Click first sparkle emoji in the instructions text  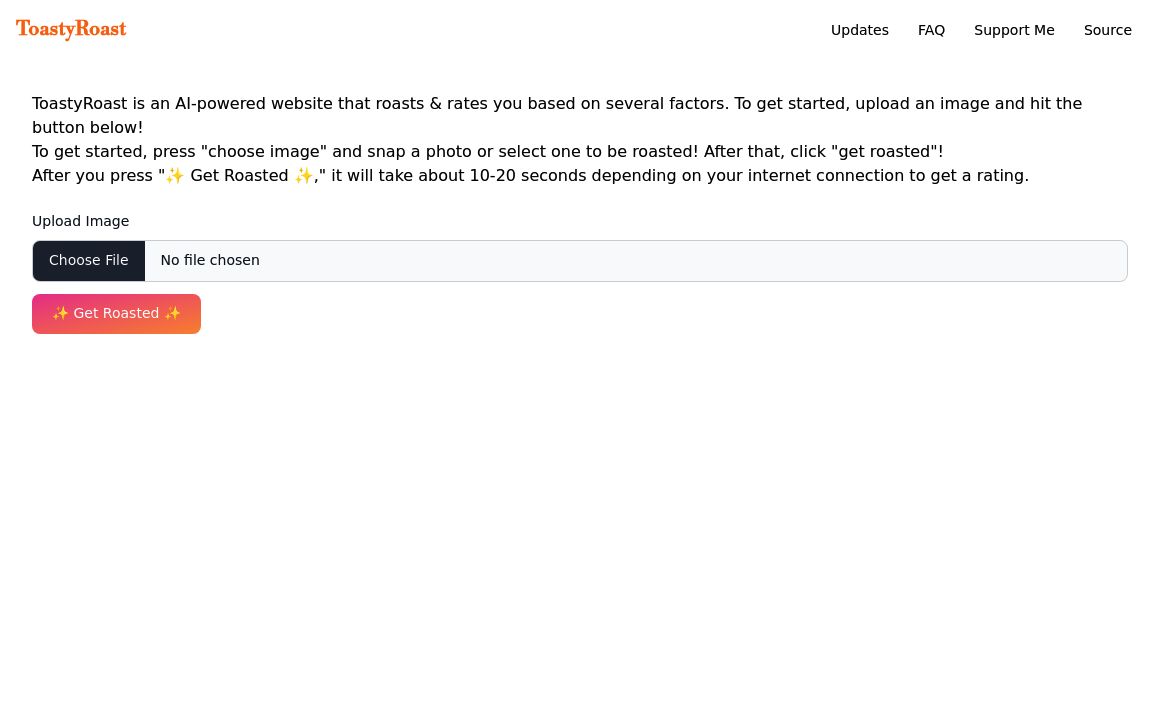click(x=175, y=176)
